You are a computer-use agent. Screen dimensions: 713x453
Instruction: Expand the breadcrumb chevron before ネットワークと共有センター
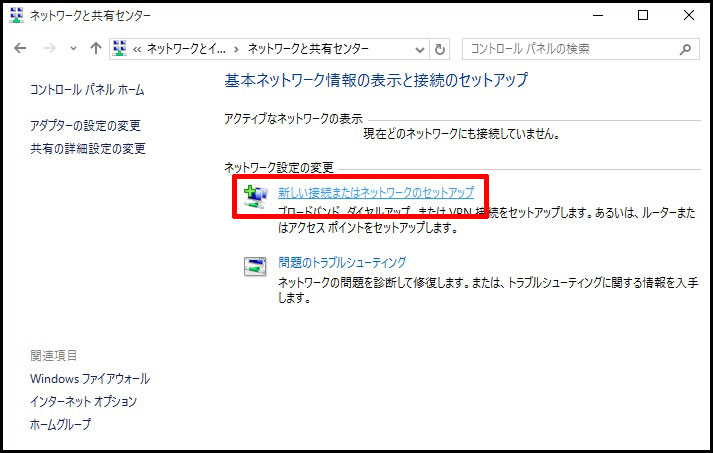point(237,48)
